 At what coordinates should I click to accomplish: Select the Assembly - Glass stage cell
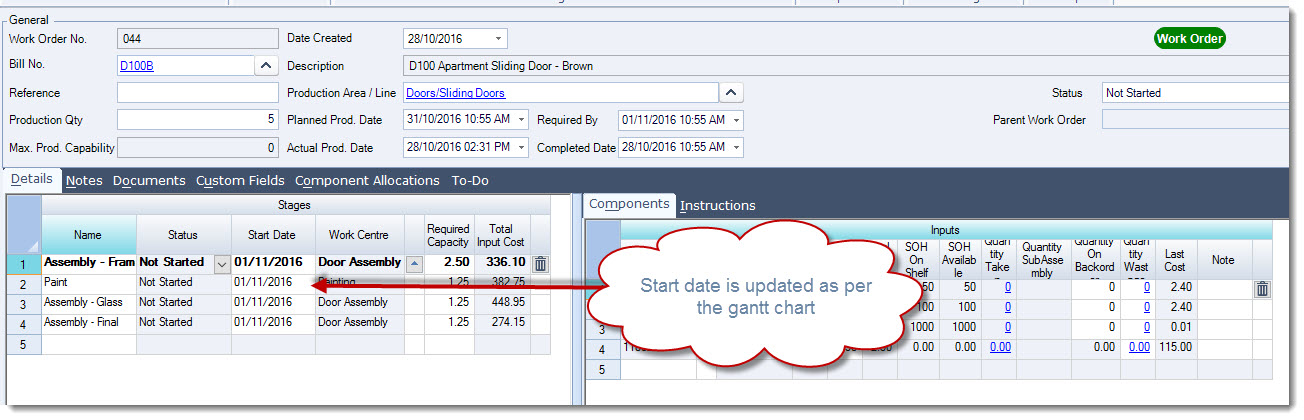[89, 302]
